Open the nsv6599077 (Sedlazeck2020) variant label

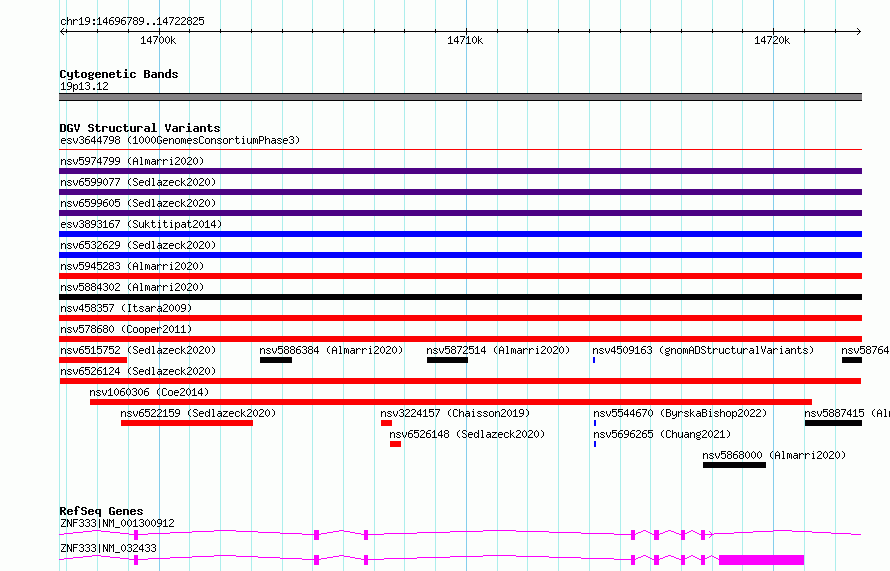coord(138,182)
